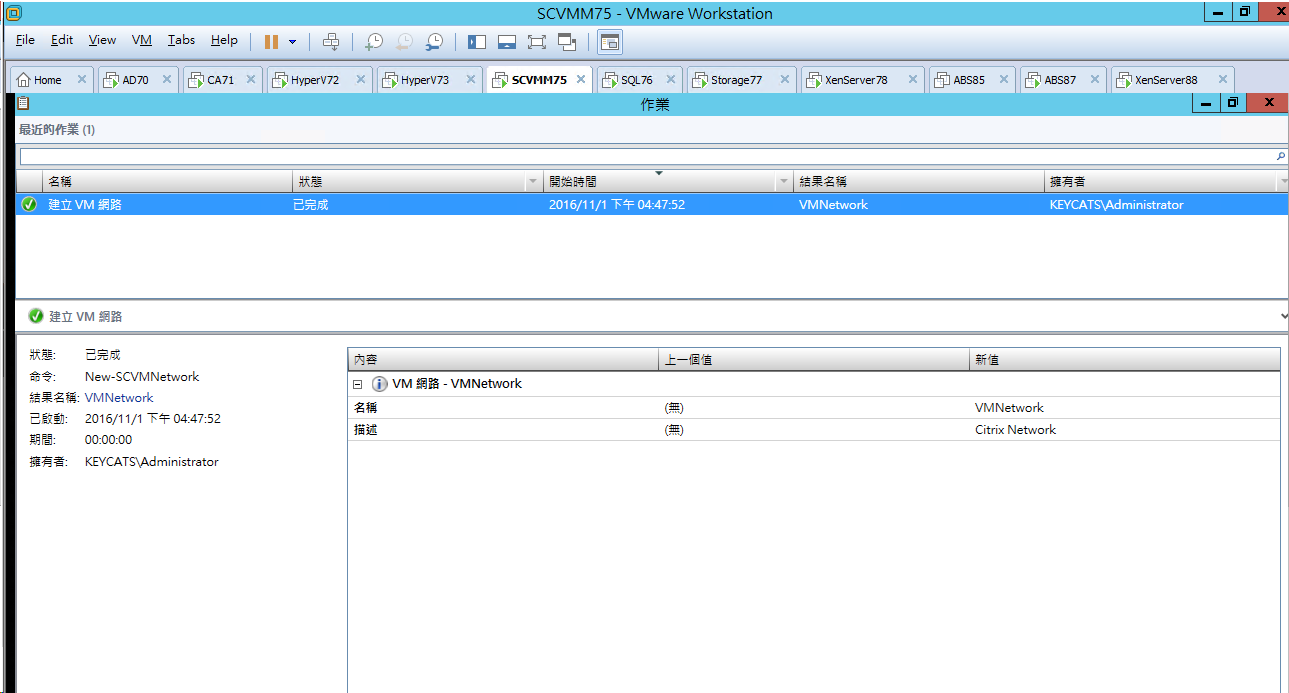This screenshot has width=1289, height=693.
Task: Switch to the CA71 tab
Action: tap(220, 80)
